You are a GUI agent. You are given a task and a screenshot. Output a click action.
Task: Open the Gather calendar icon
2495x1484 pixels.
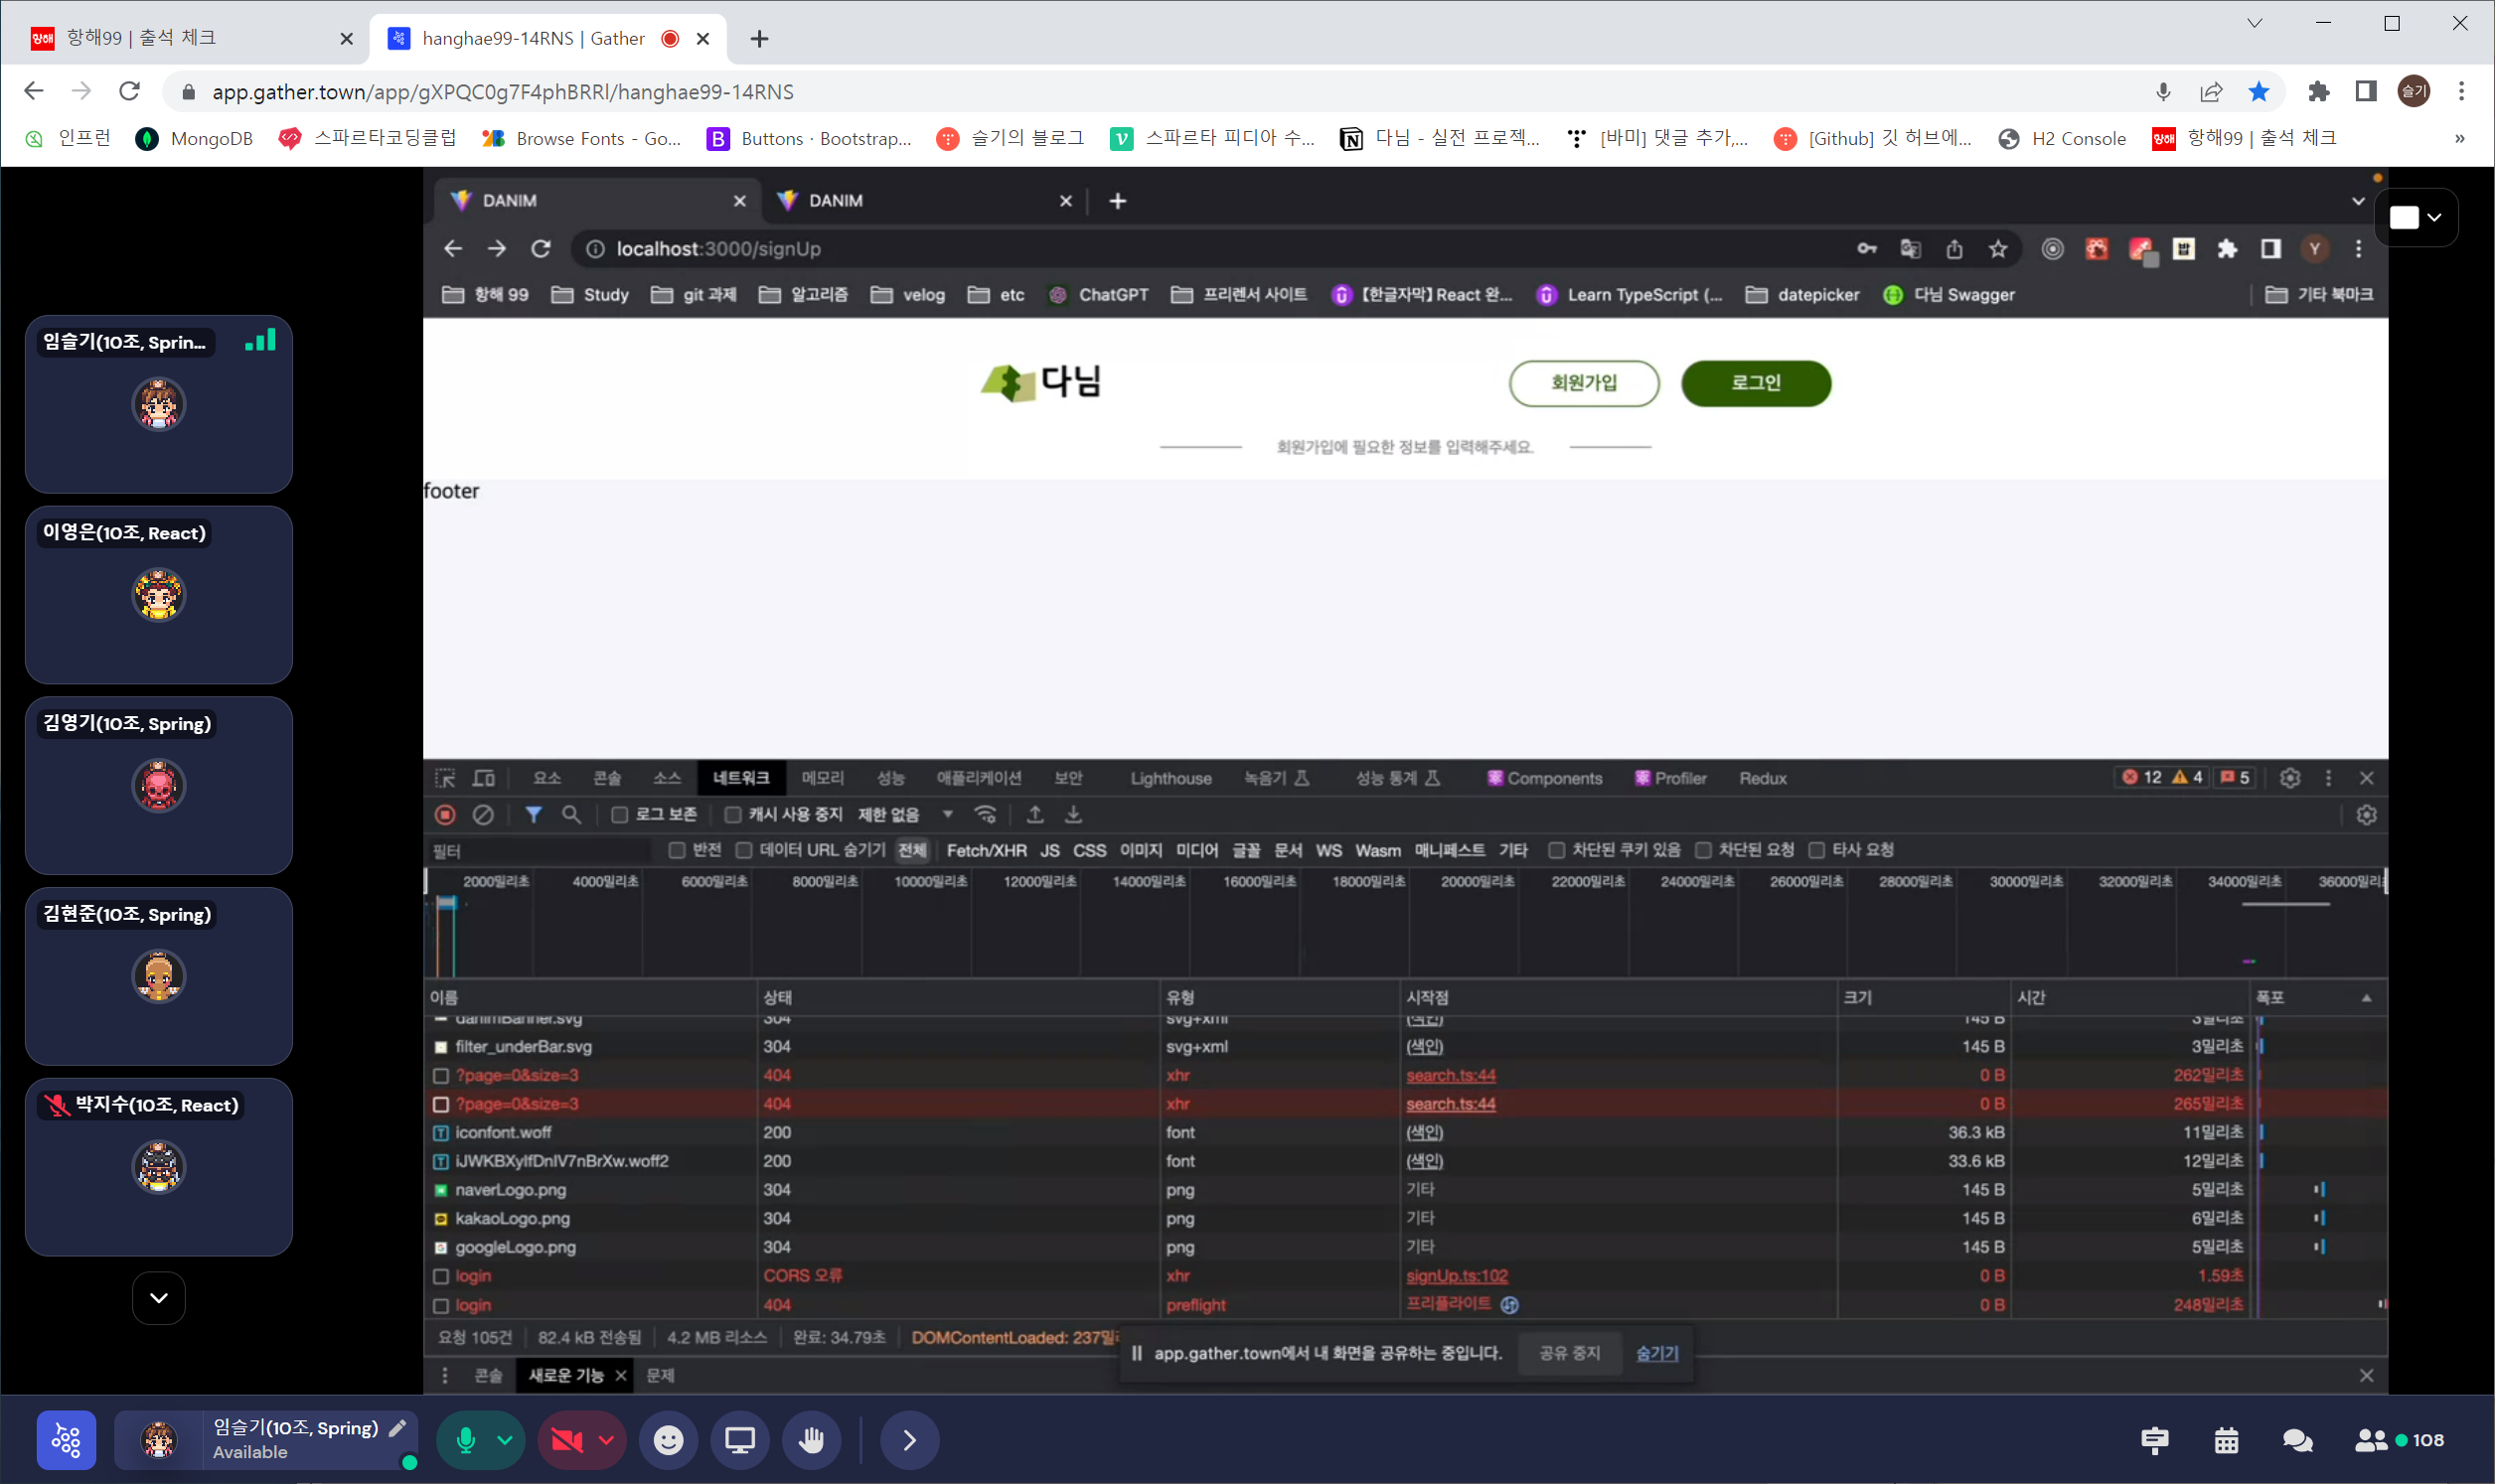pyautogui.click(x=2226, y=1440)
